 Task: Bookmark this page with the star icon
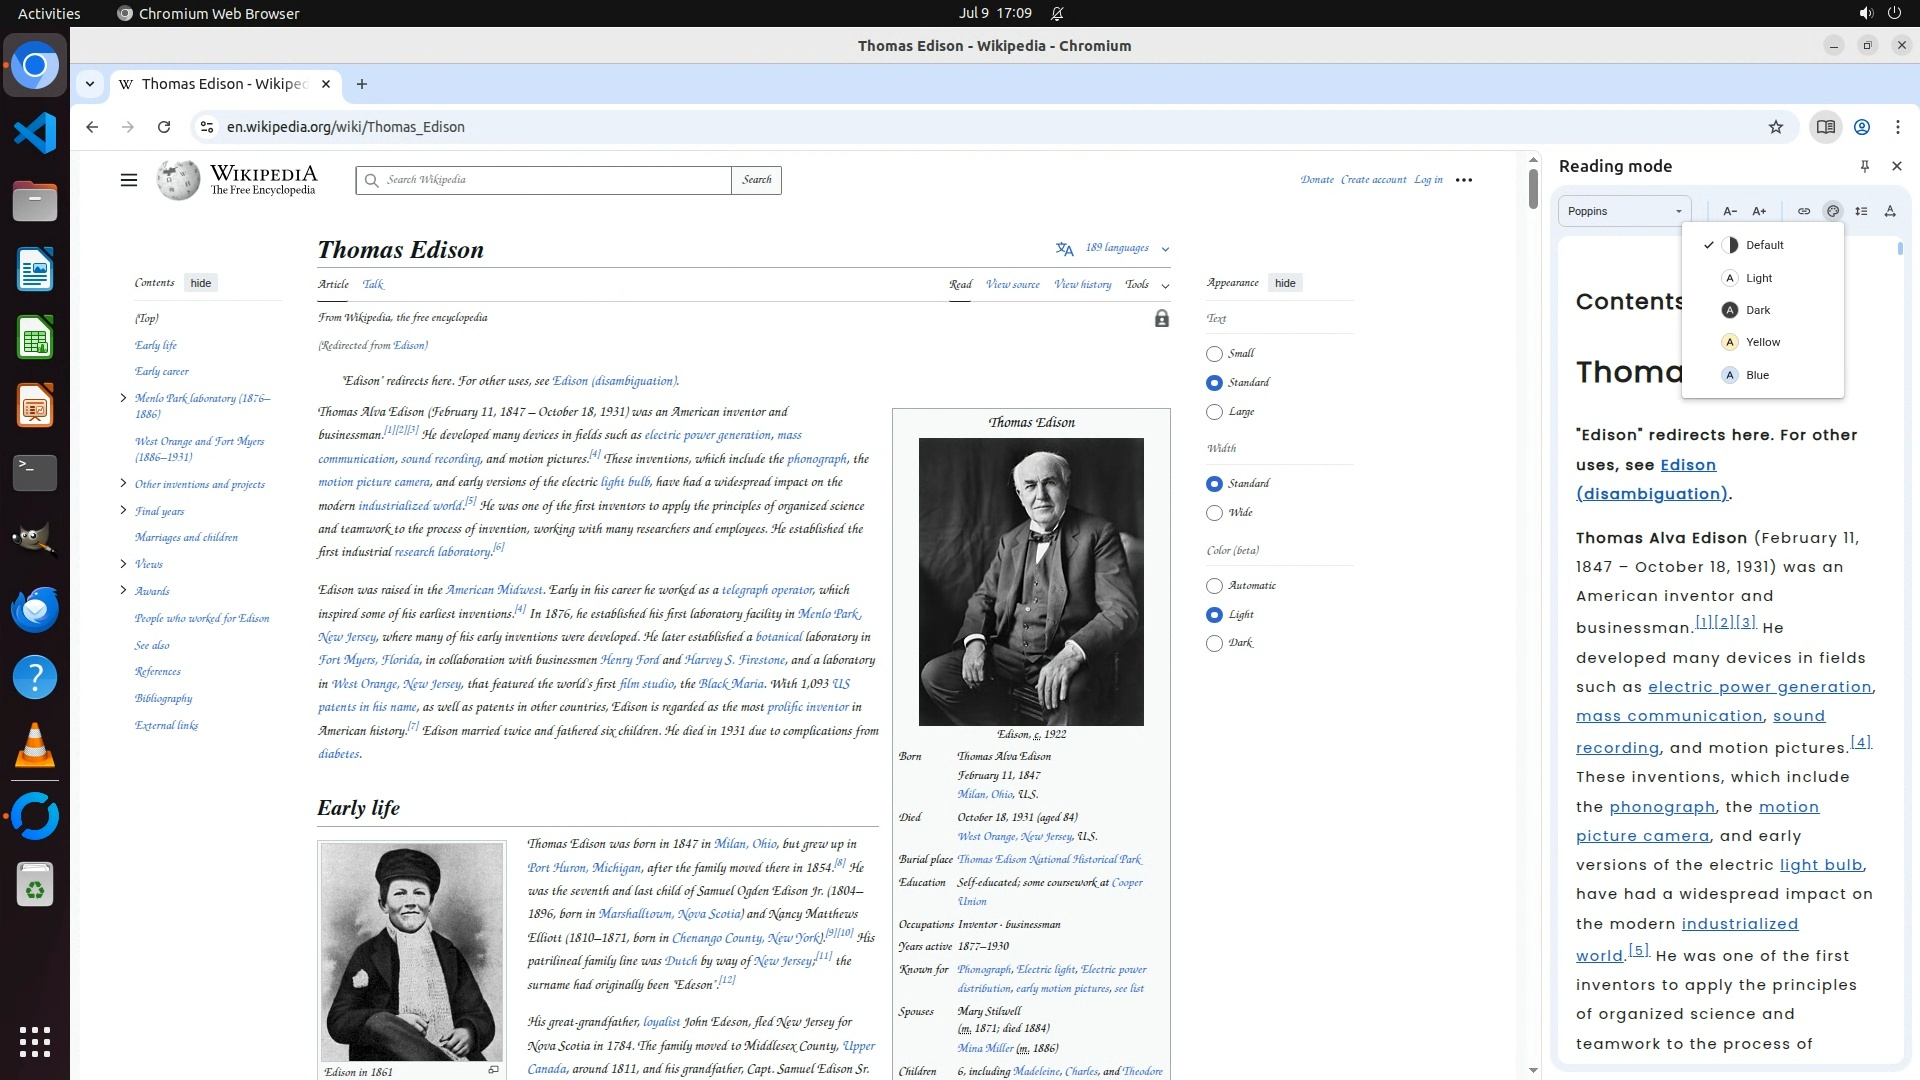tap(1776, 127)
